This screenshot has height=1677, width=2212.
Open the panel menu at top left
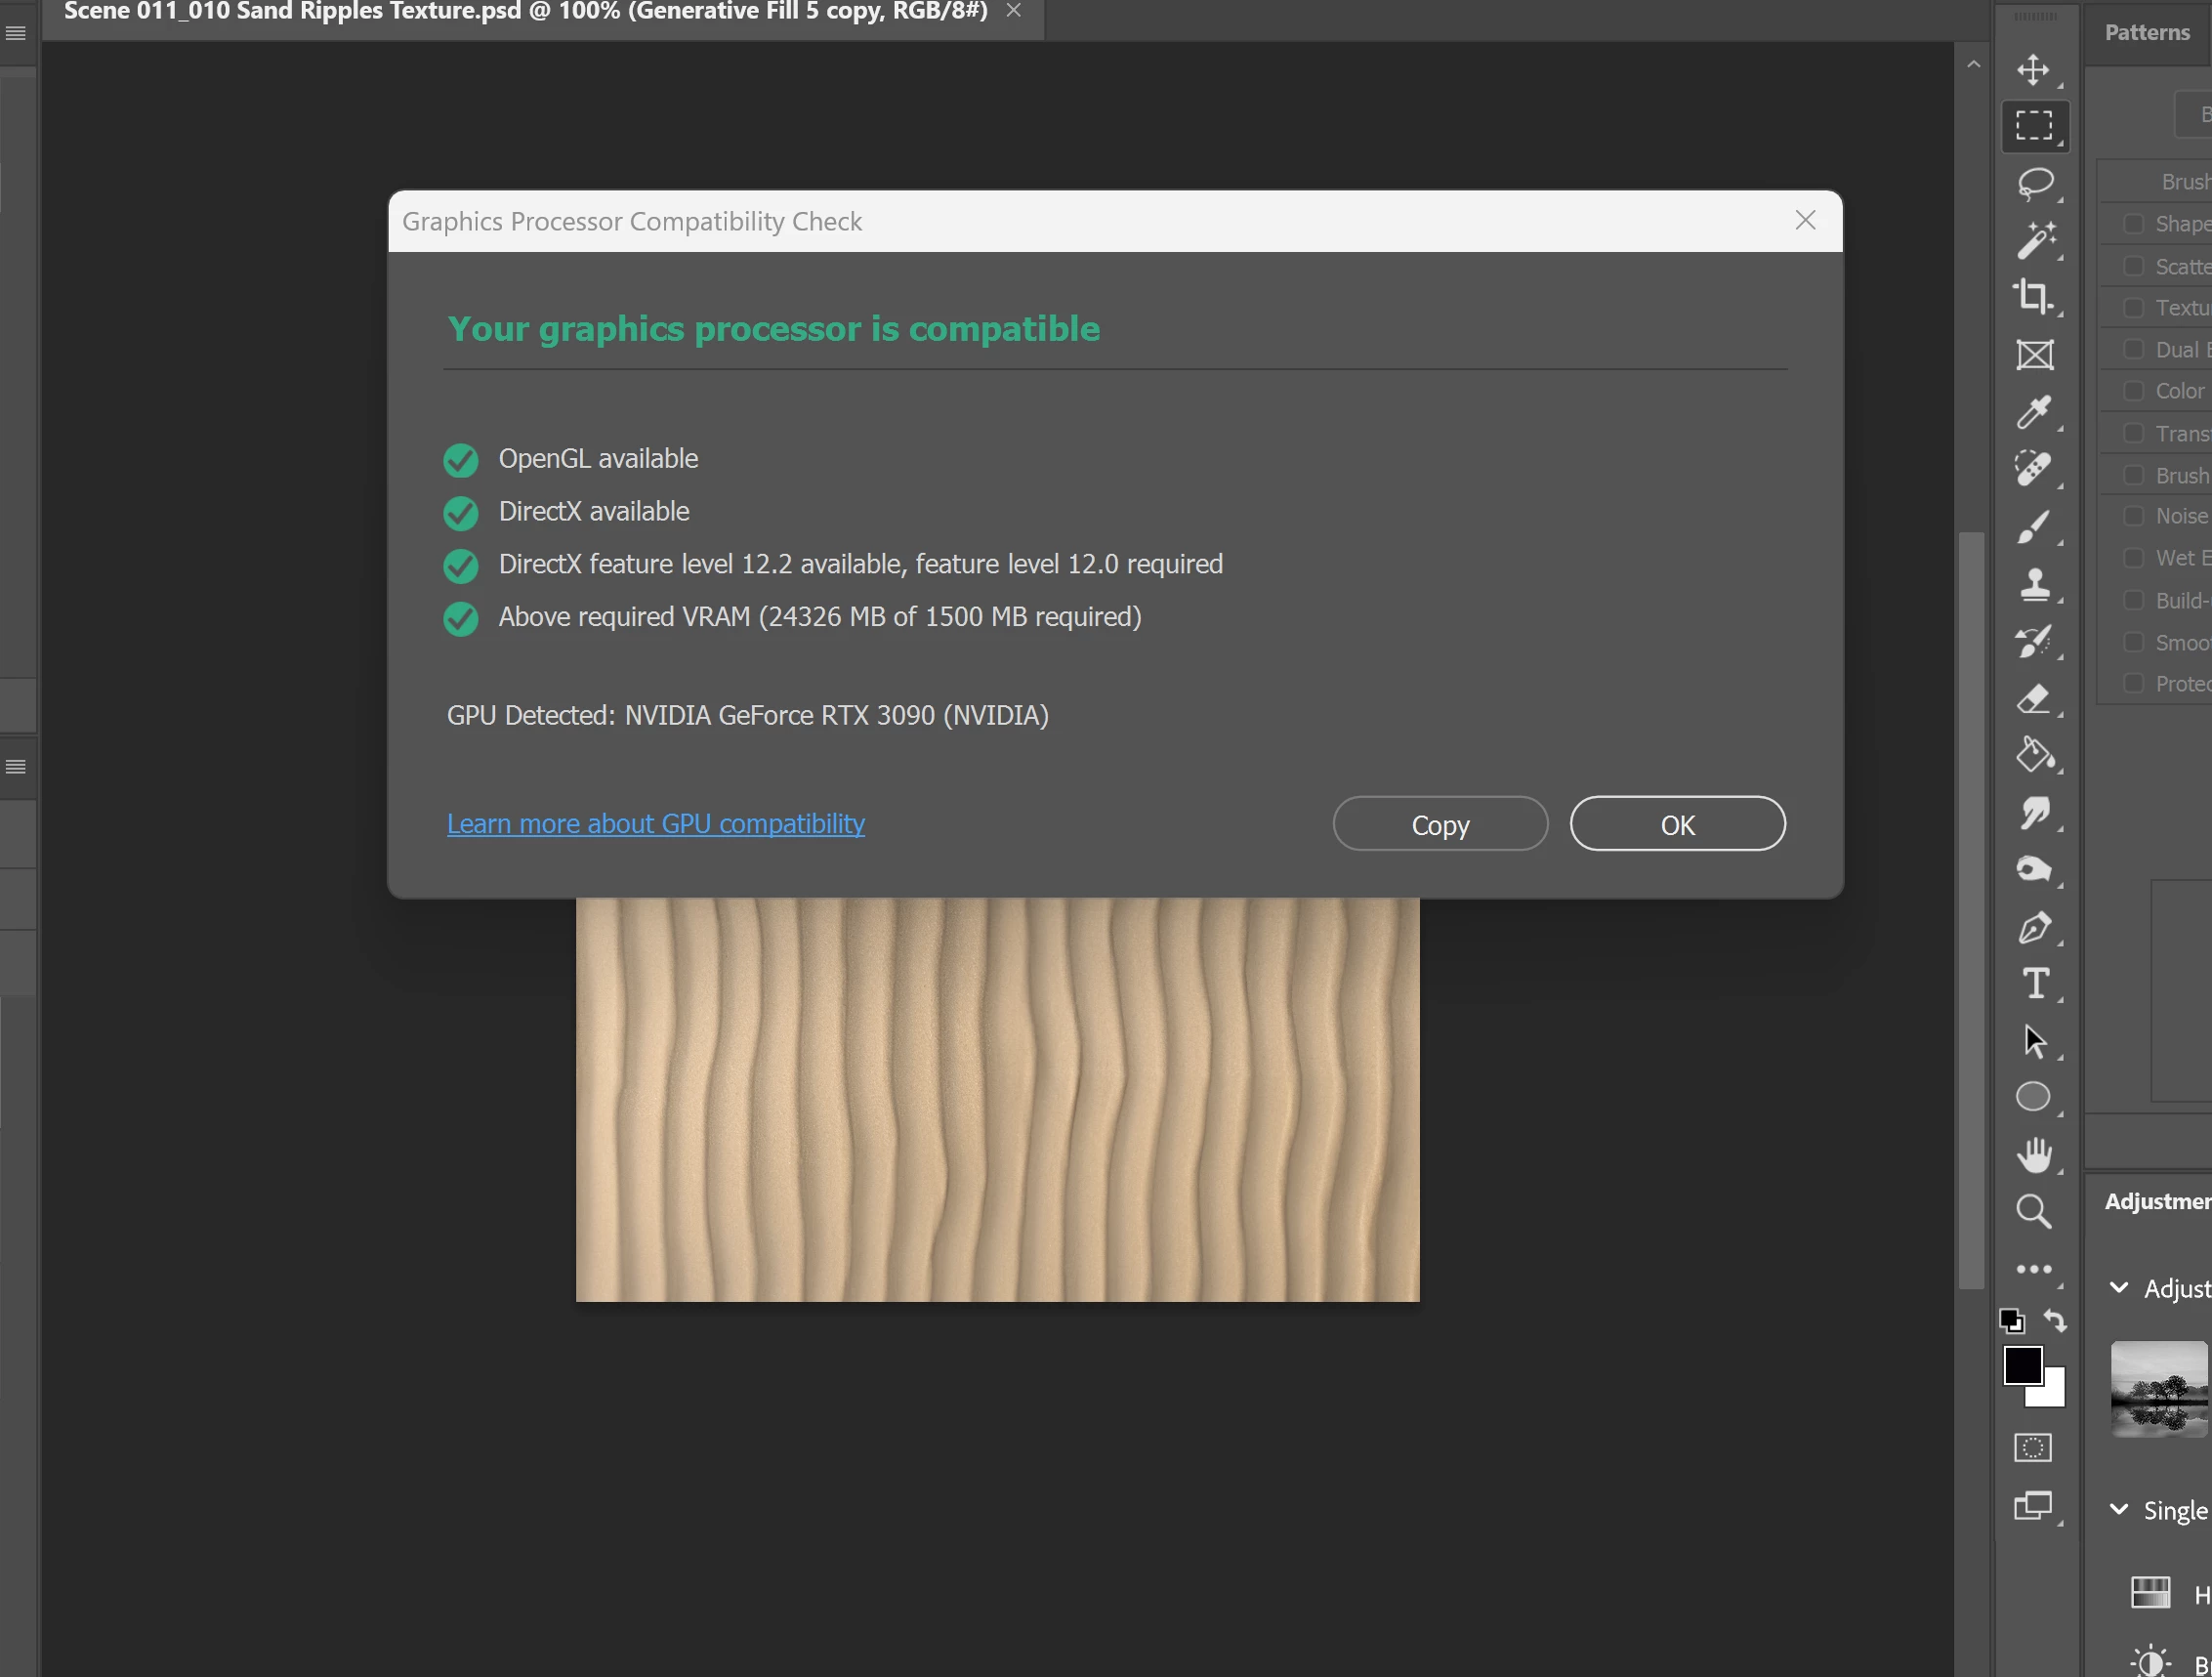click(x=16, y=33)
